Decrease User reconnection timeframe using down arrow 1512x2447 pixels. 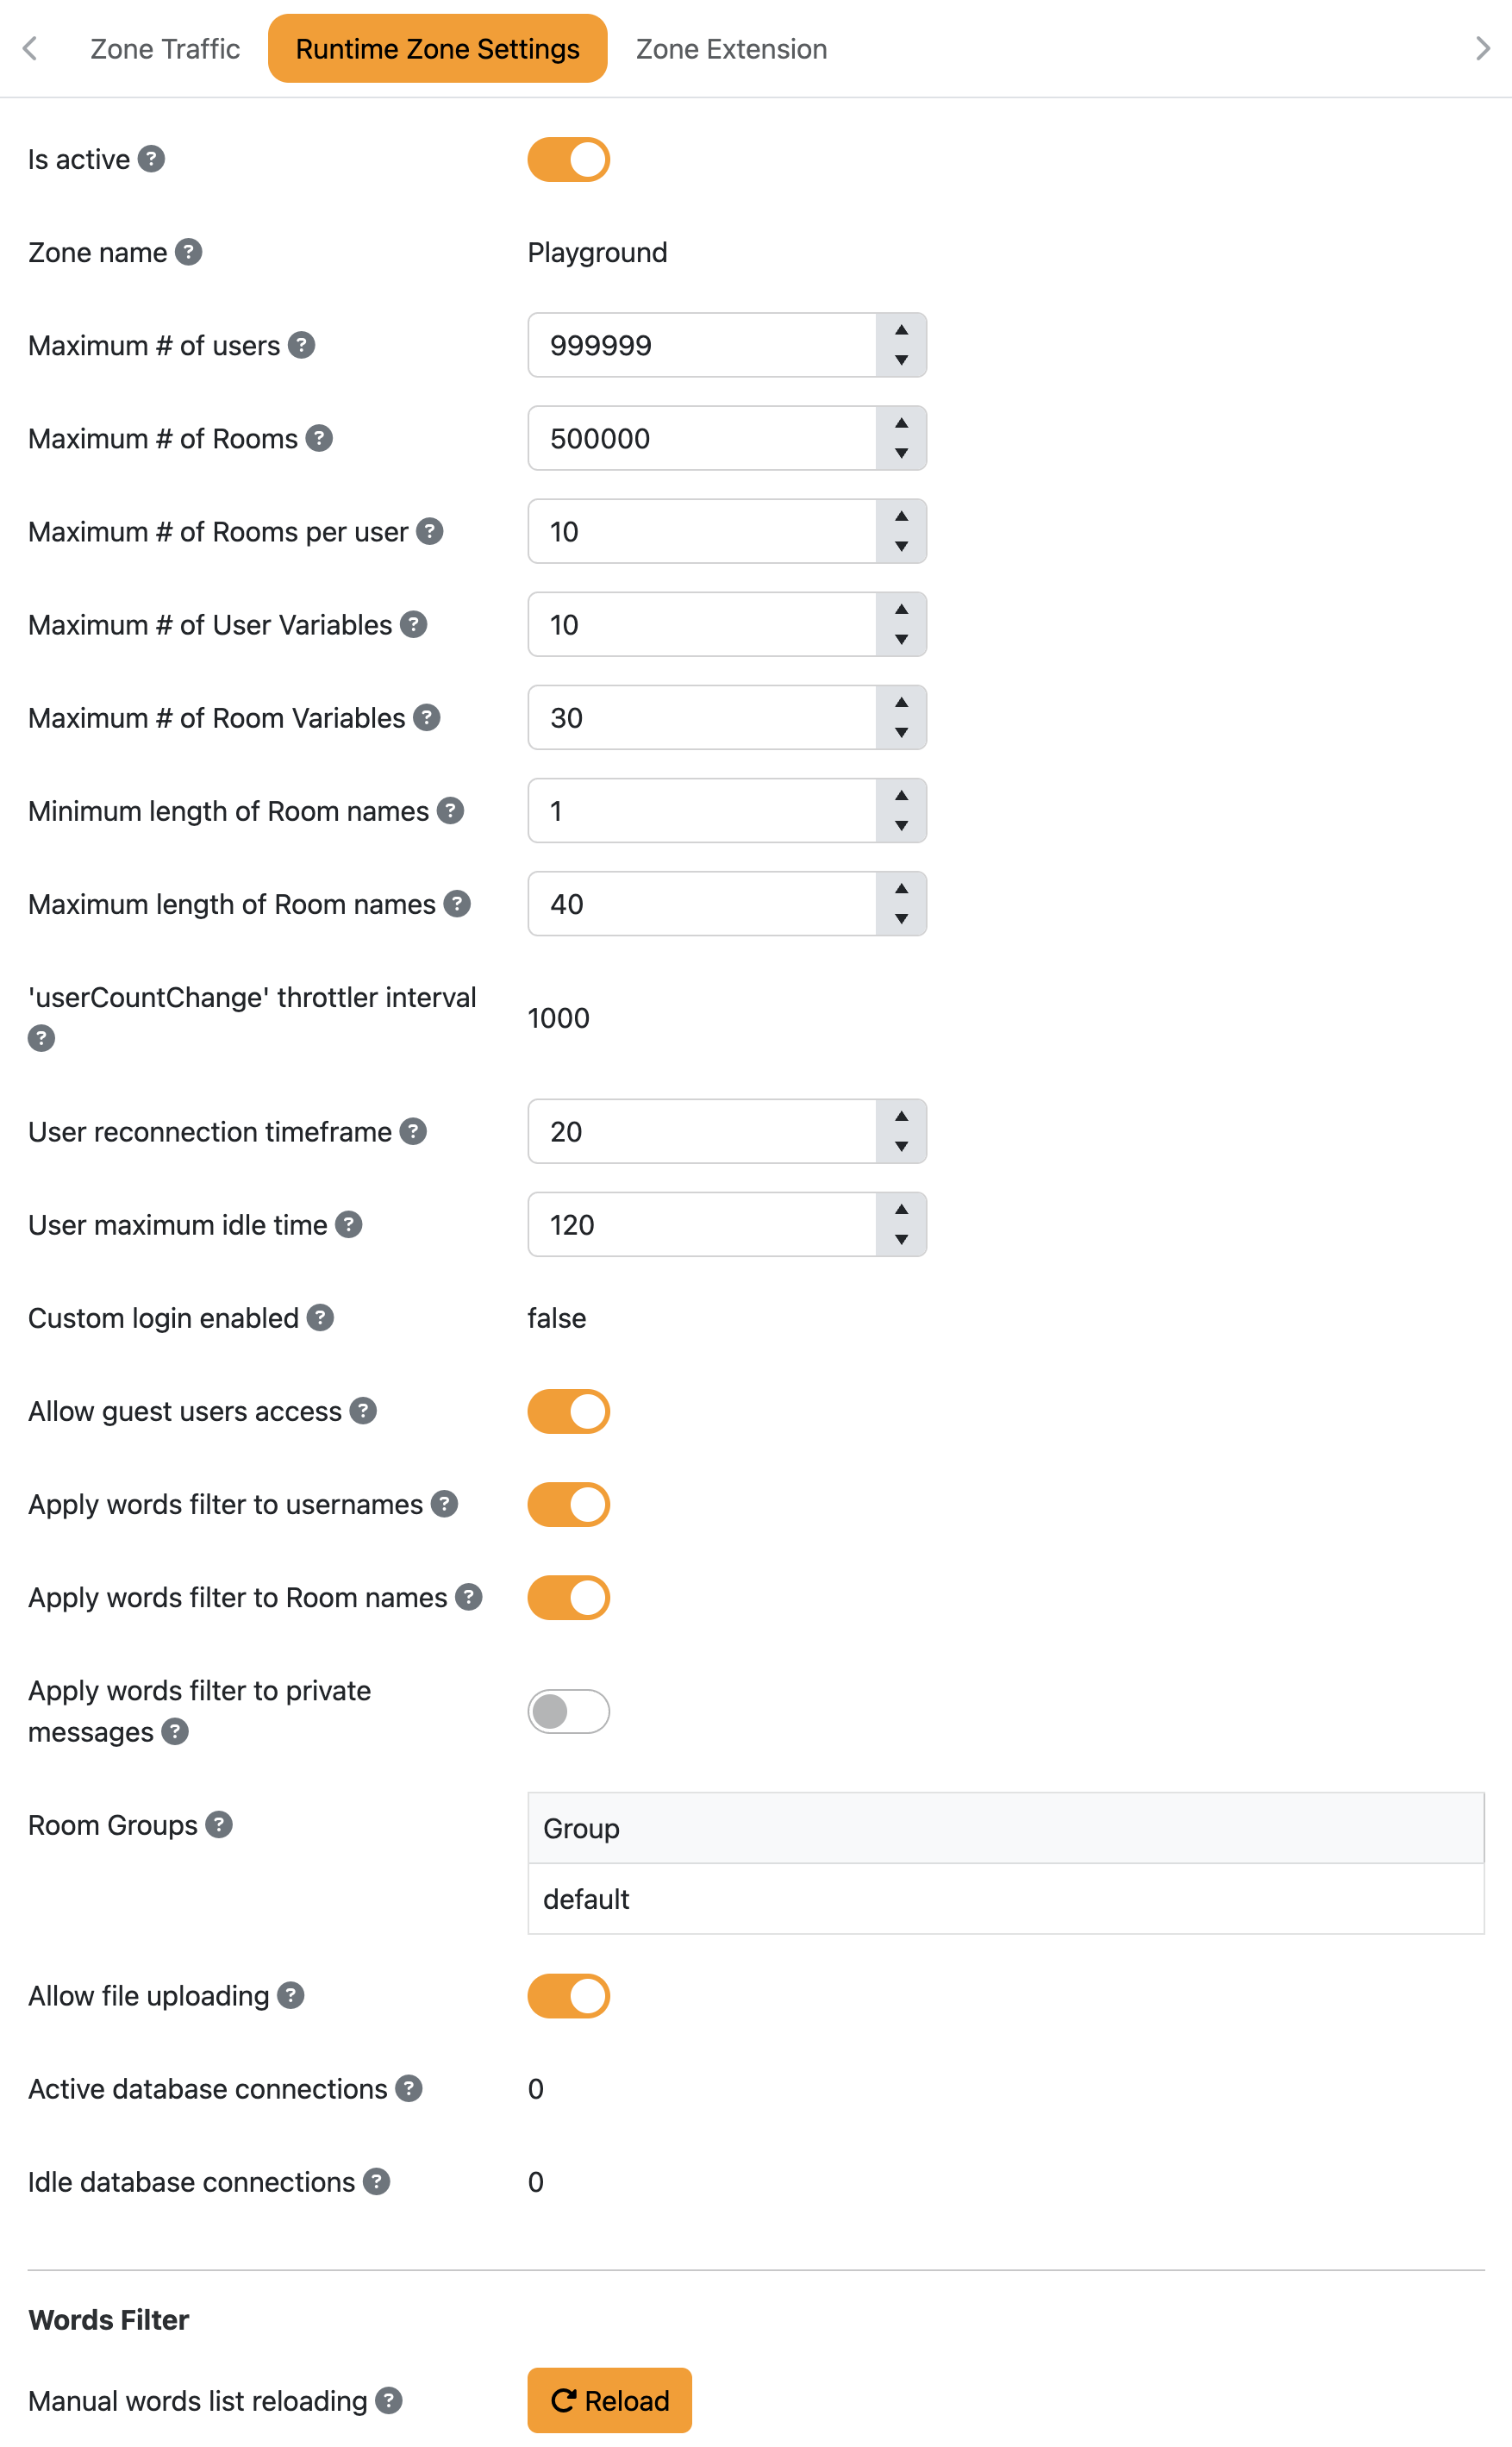coord(899,1146)
